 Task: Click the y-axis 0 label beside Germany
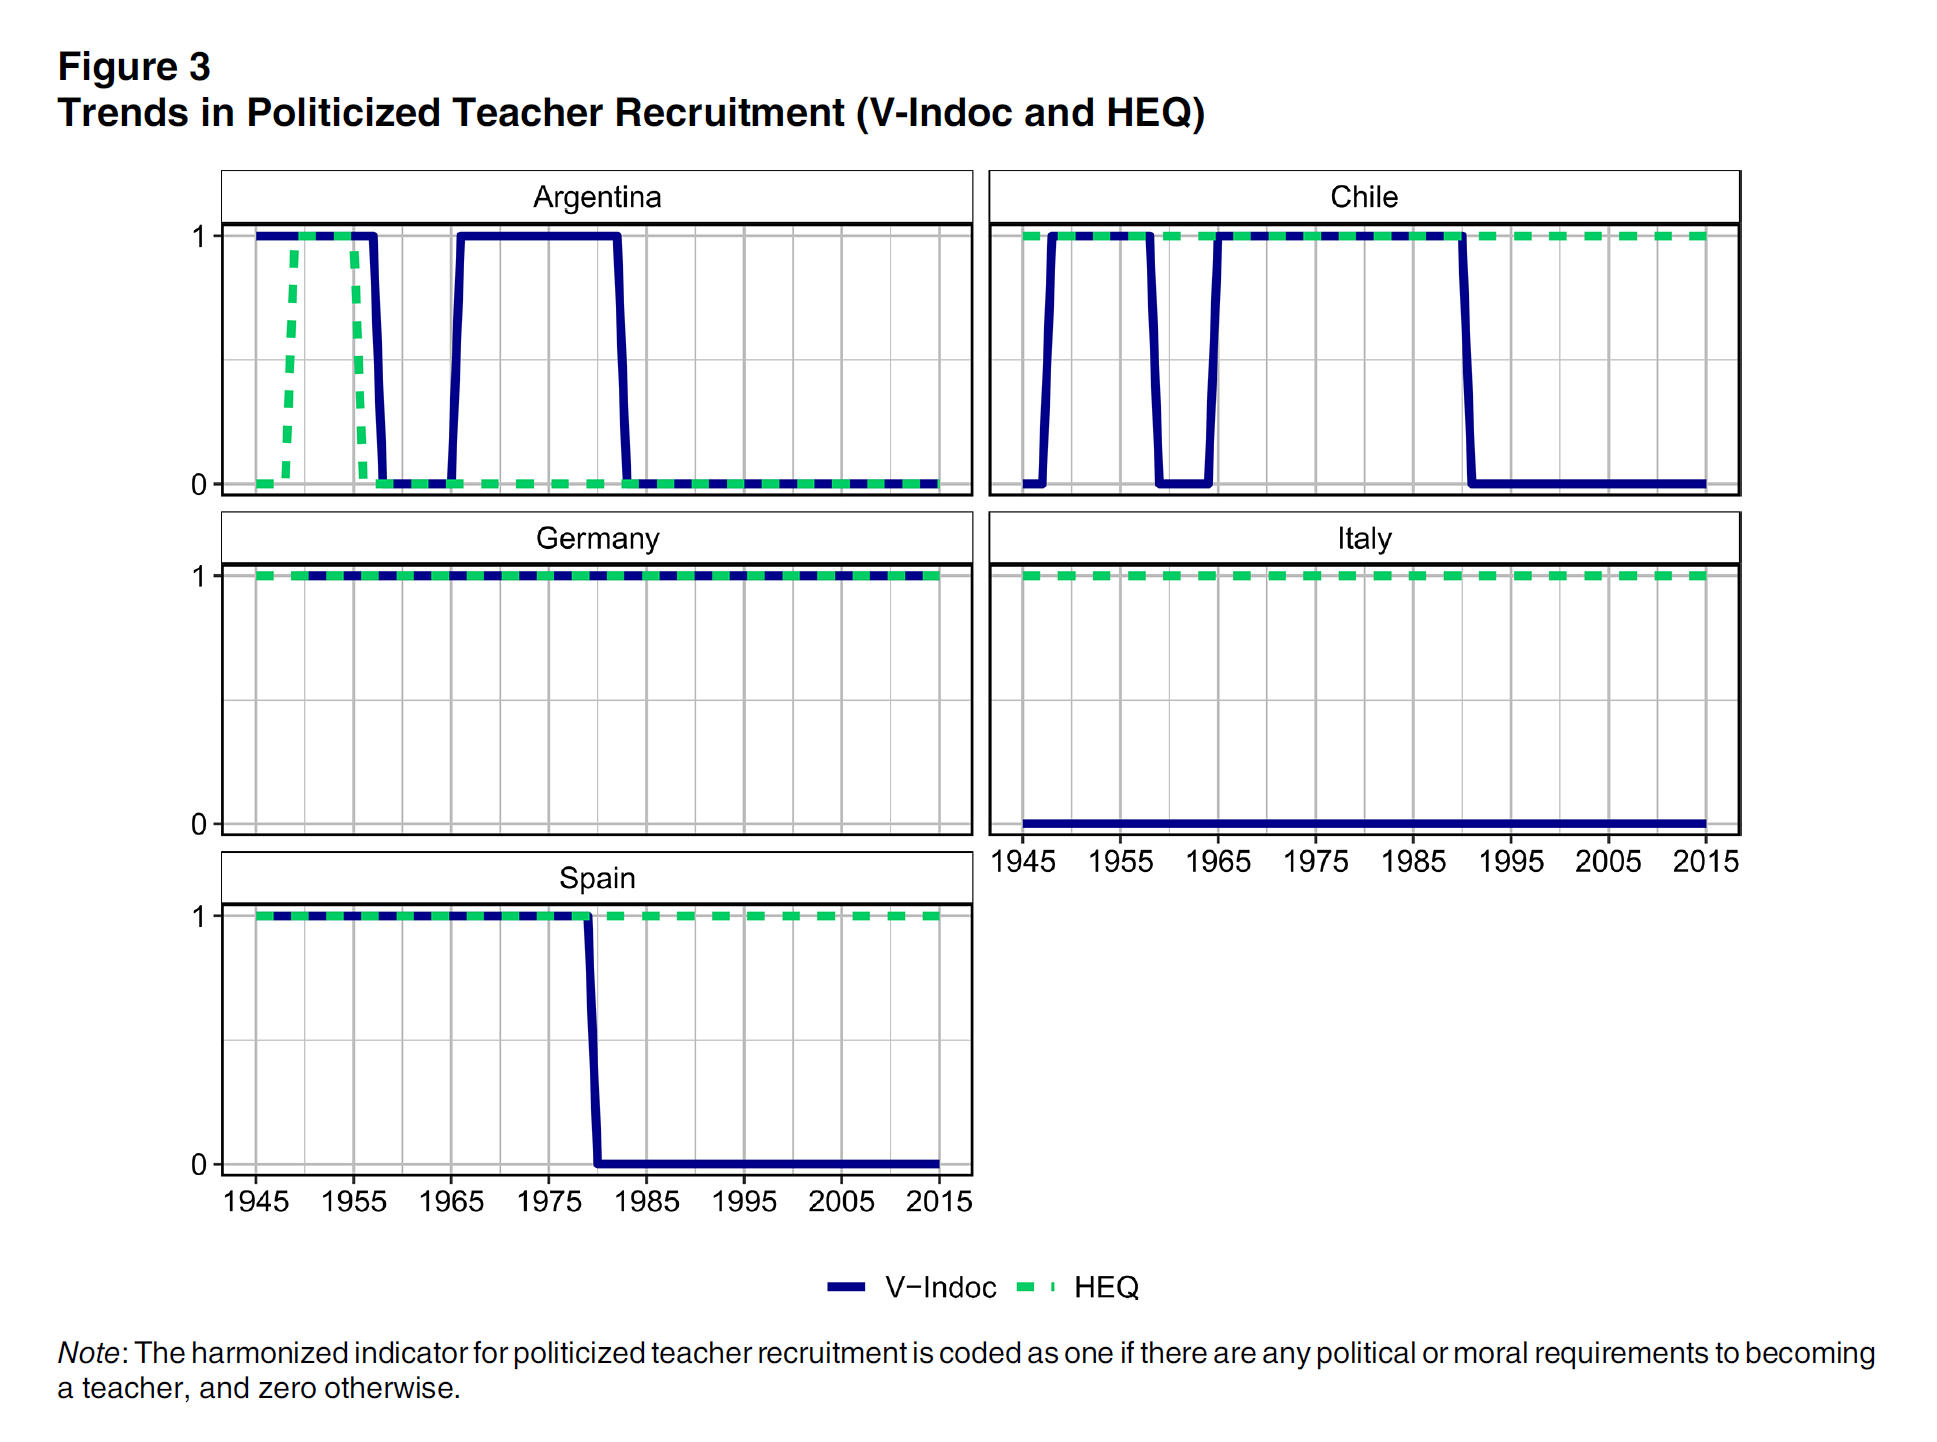pyautogui.click(x=199, y=824)
